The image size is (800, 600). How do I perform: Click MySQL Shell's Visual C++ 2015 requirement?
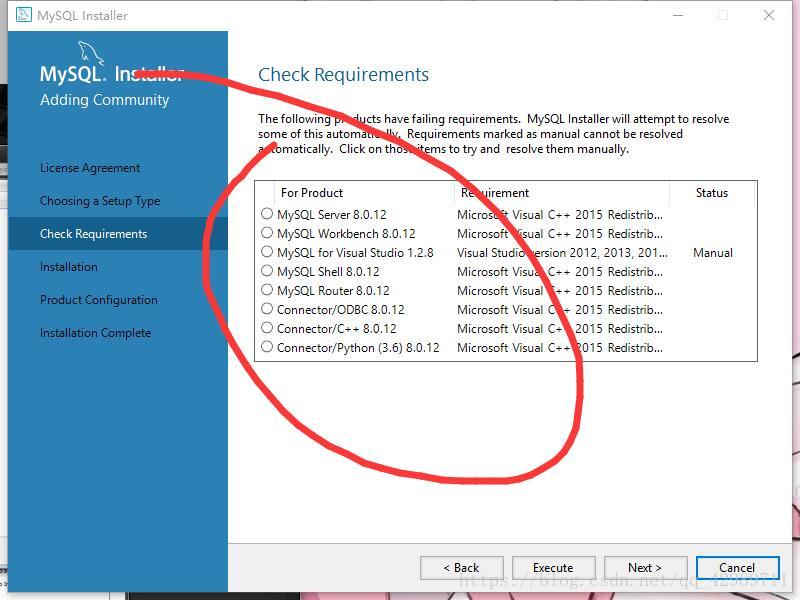tap(560, 272)
